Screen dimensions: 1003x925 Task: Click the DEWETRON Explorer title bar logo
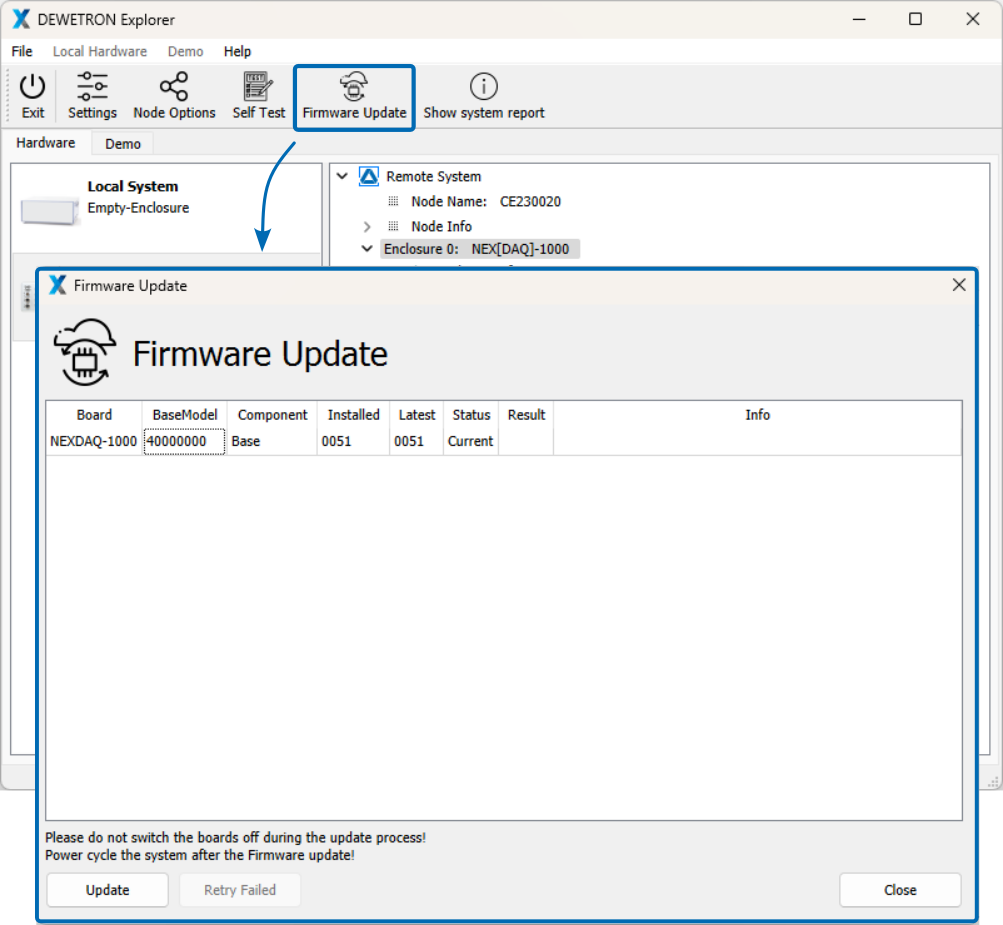[21, 19]
